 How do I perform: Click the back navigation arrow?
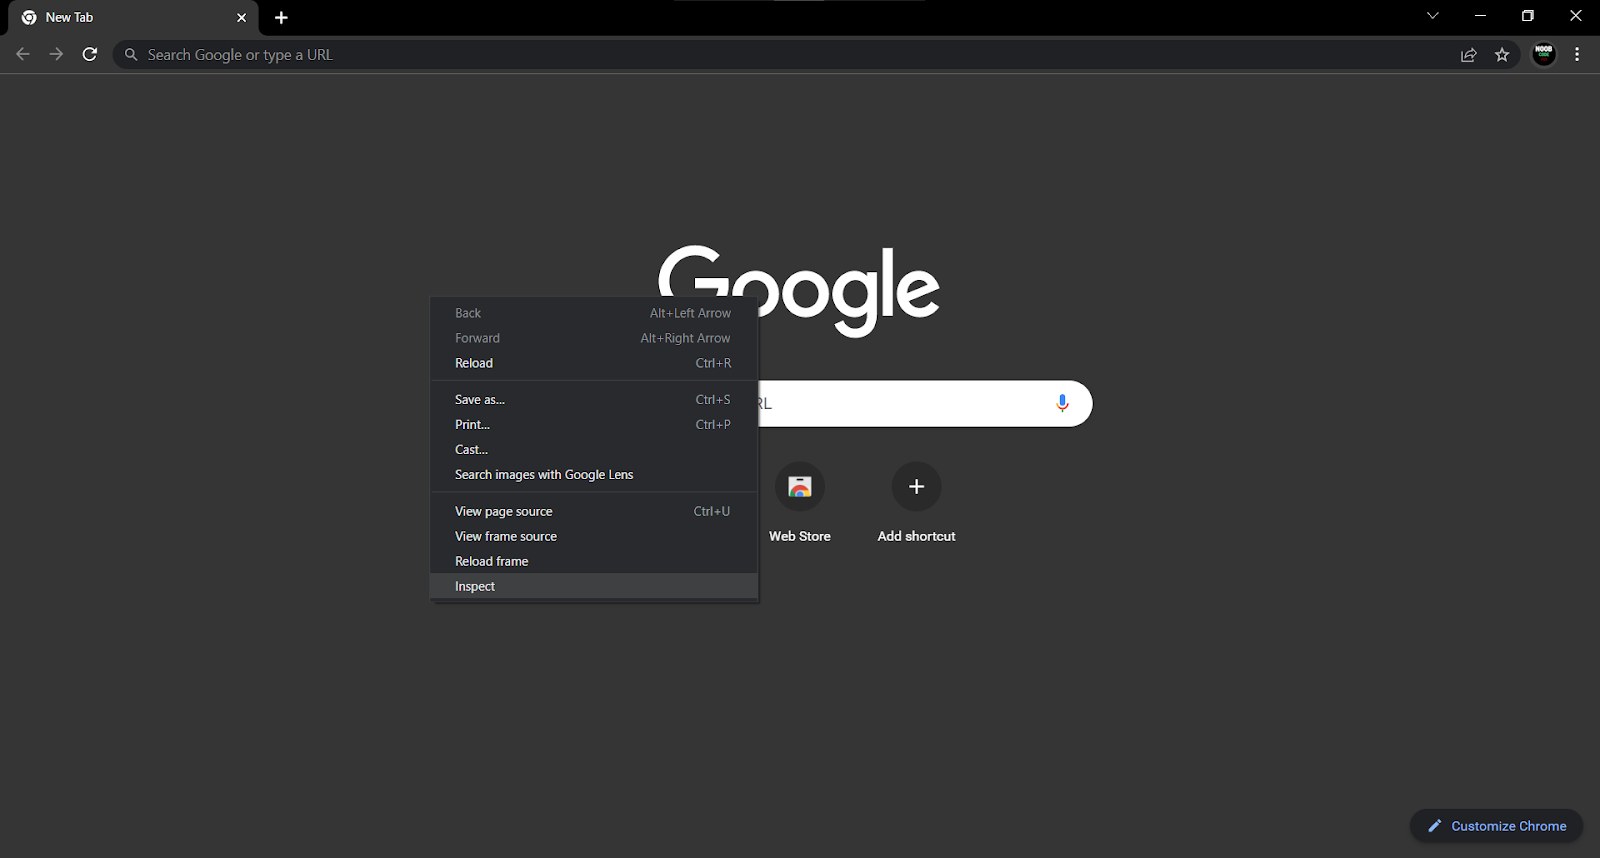click(23, 55)
